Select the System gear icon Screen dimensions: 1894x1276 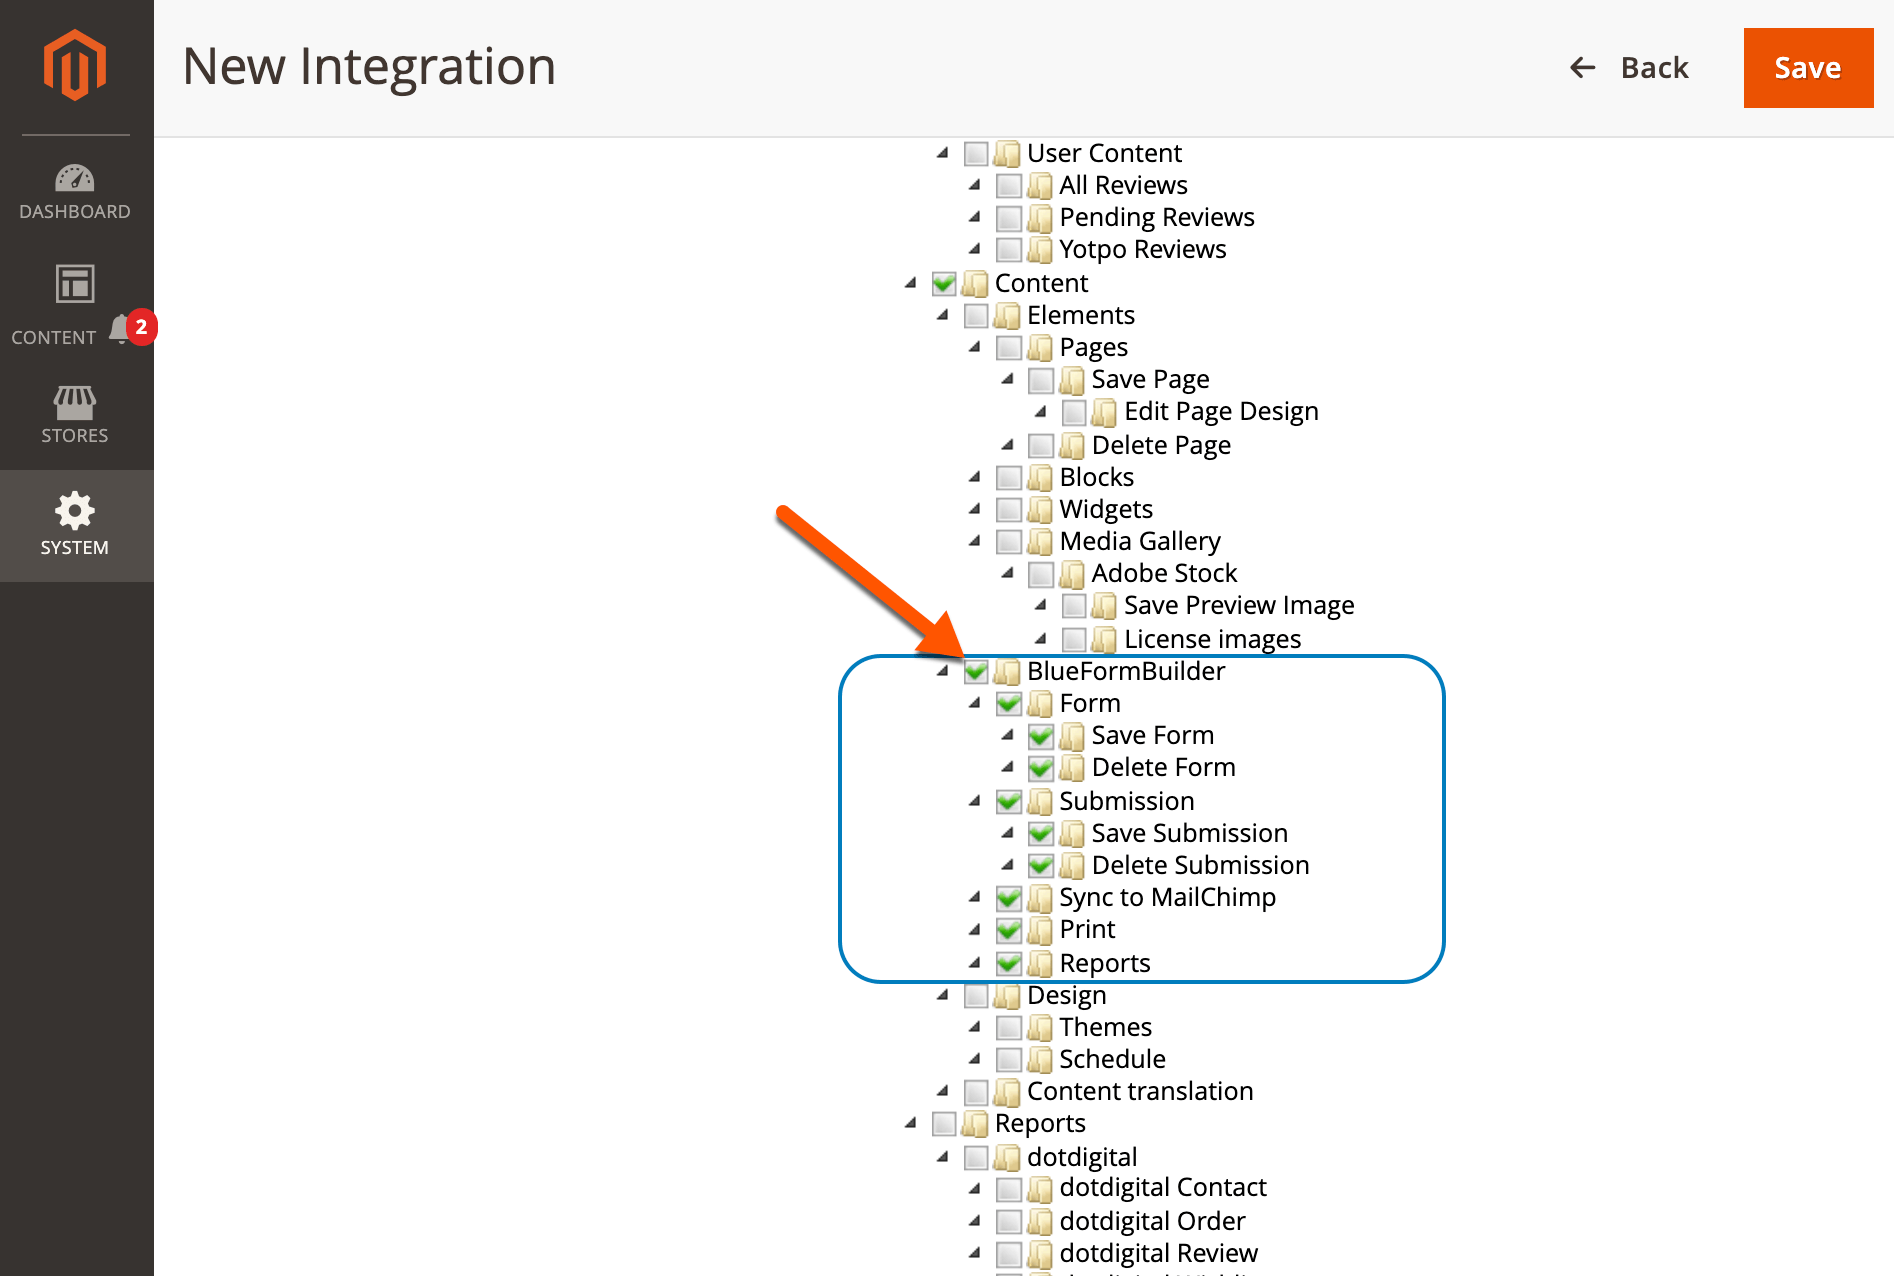(x=75, y=510)
